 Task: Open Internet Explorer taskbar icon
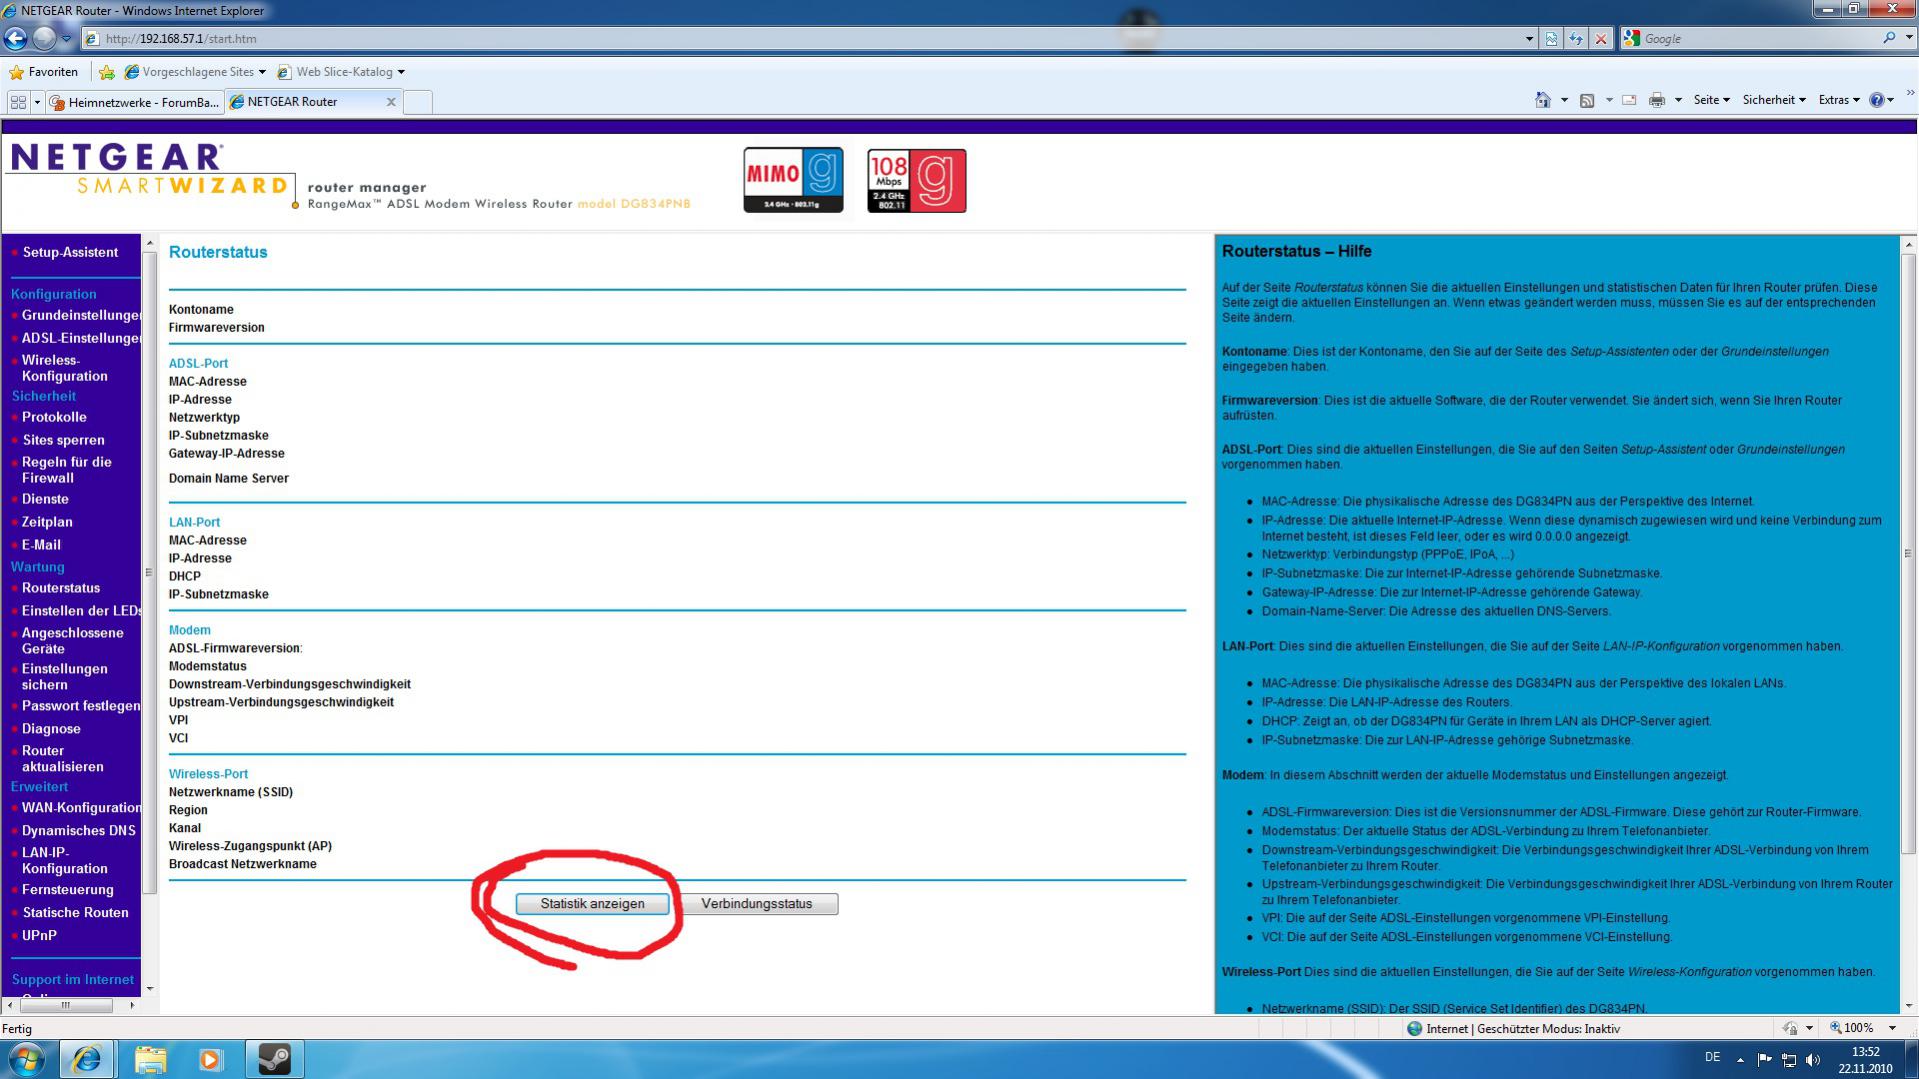(87, 1059)
